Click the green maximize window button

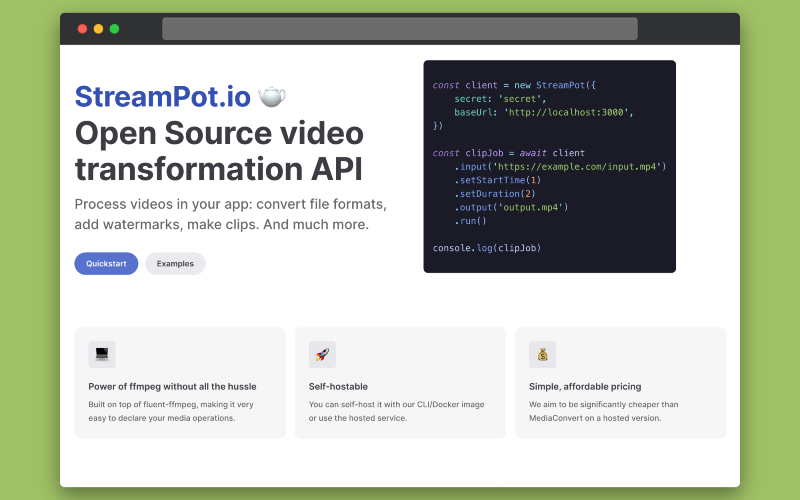(x=115, y=29)
